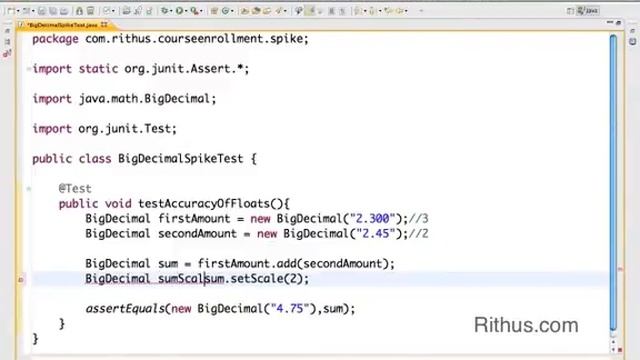Close the BigDecimalSpikeTest.java tab

pos(104,25)
